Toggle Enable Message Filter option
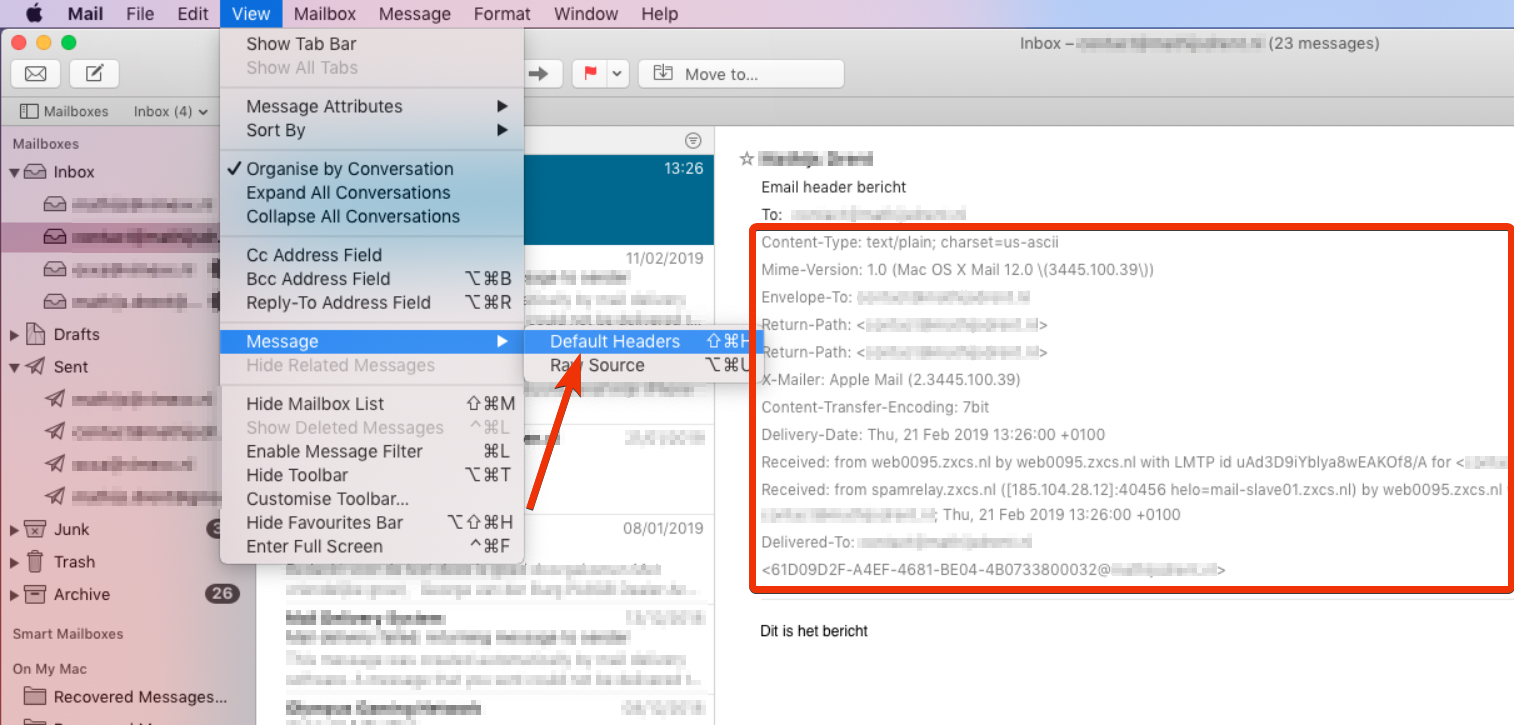1514x725 pixels. (334, 451)
